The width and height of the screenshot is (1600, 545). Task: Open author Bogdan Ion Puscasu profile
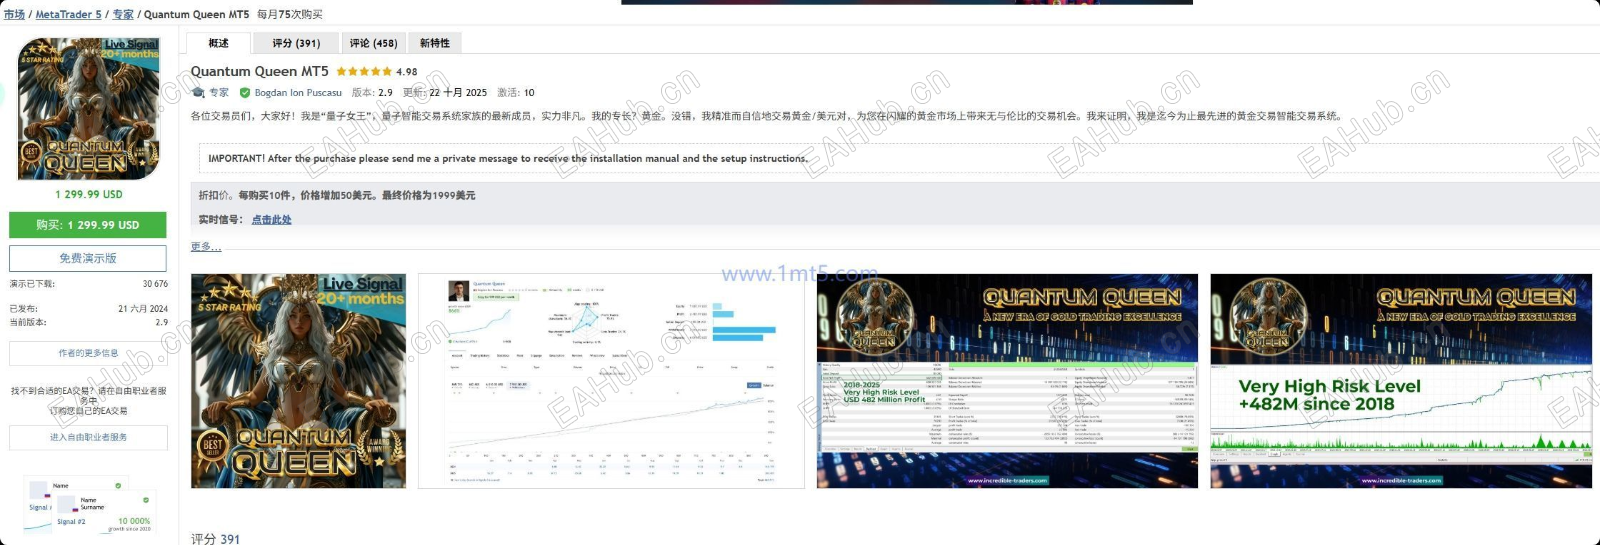coord(298,92)
